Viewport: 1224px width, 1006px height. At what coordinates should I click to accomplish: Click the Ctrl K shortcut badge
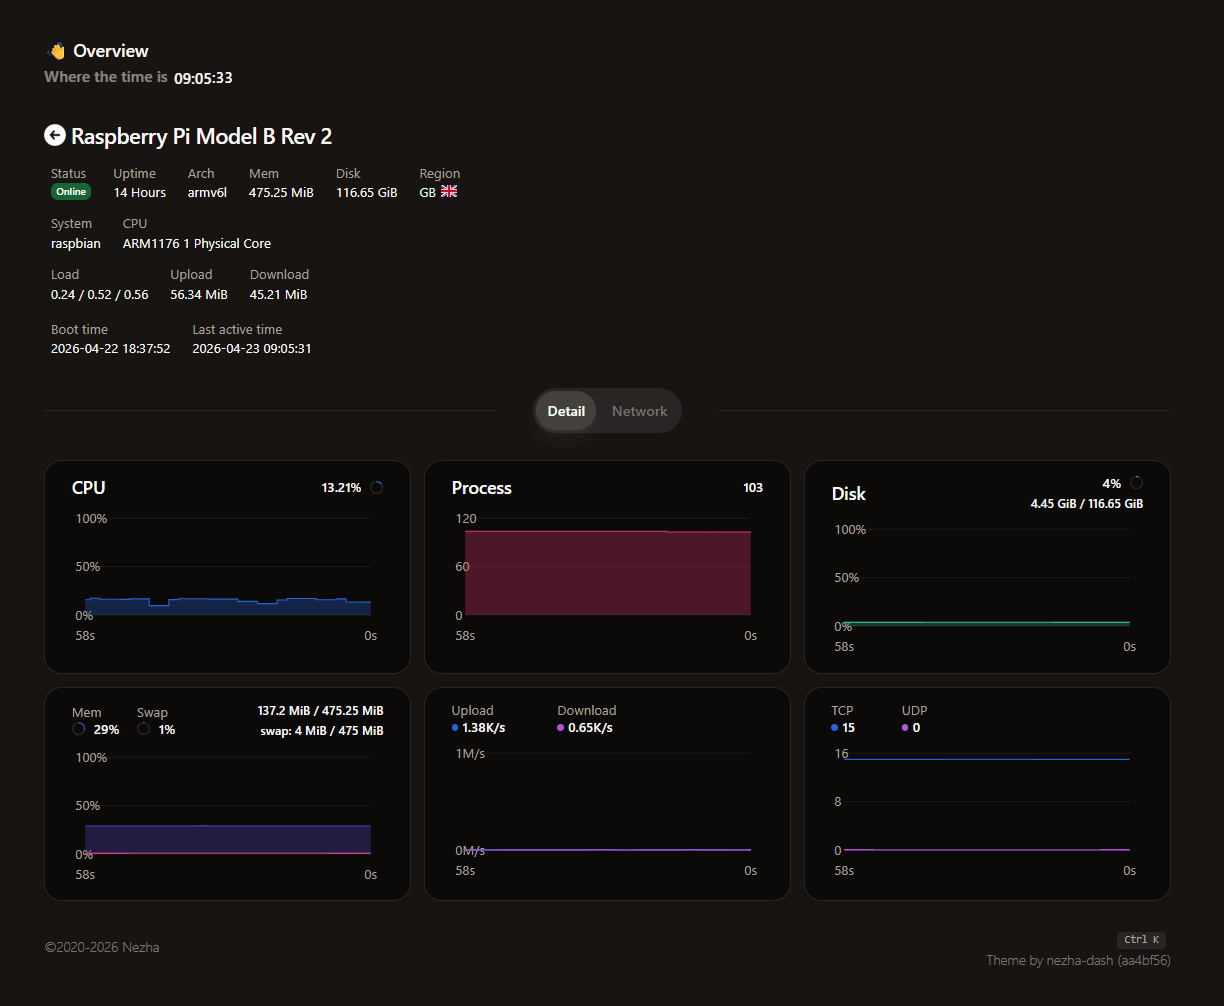click(1141, 940)
